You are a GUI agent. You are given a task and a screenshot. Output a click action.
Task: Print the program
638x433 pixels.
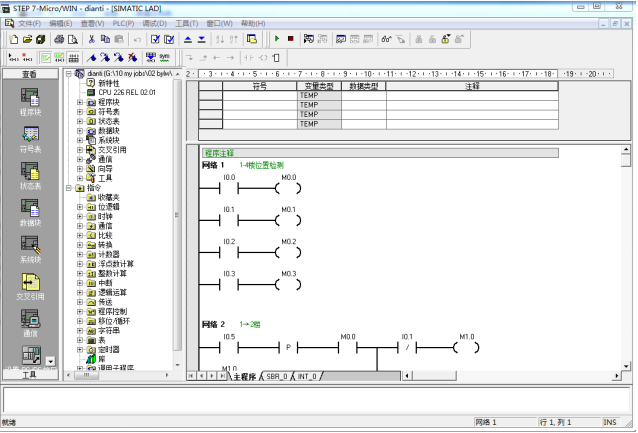tap(59, 39)
